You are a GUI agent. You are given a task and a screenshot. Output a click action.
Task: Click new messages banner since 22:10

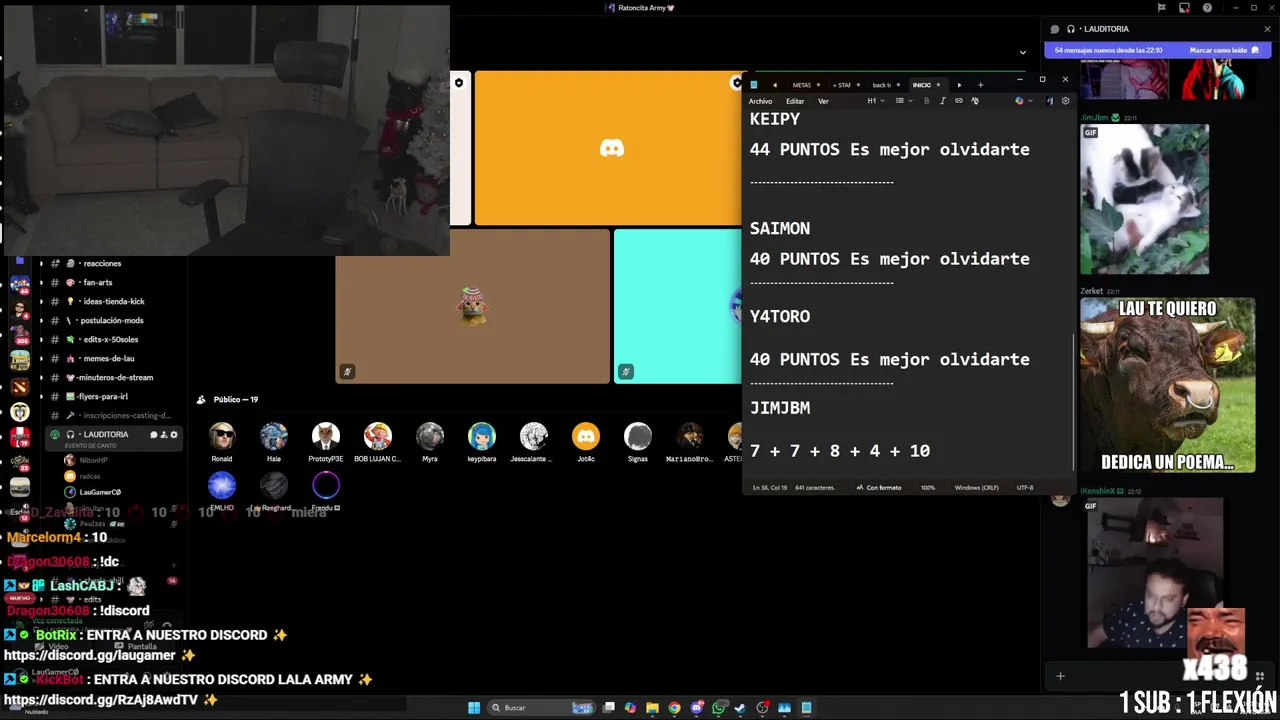pyautogui.click(x=1159, y=50)
